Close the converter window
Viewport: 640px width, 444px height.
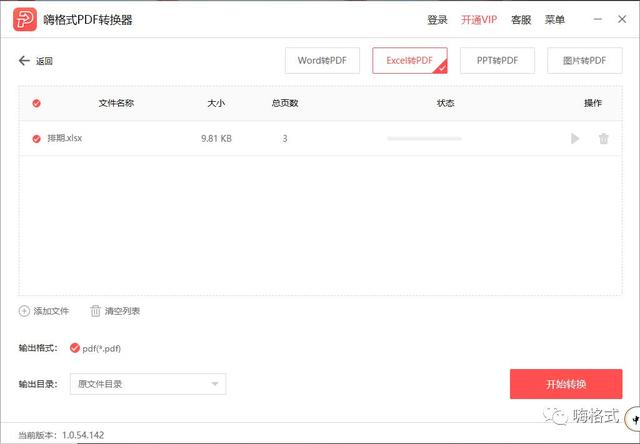(x=622, y=19)
